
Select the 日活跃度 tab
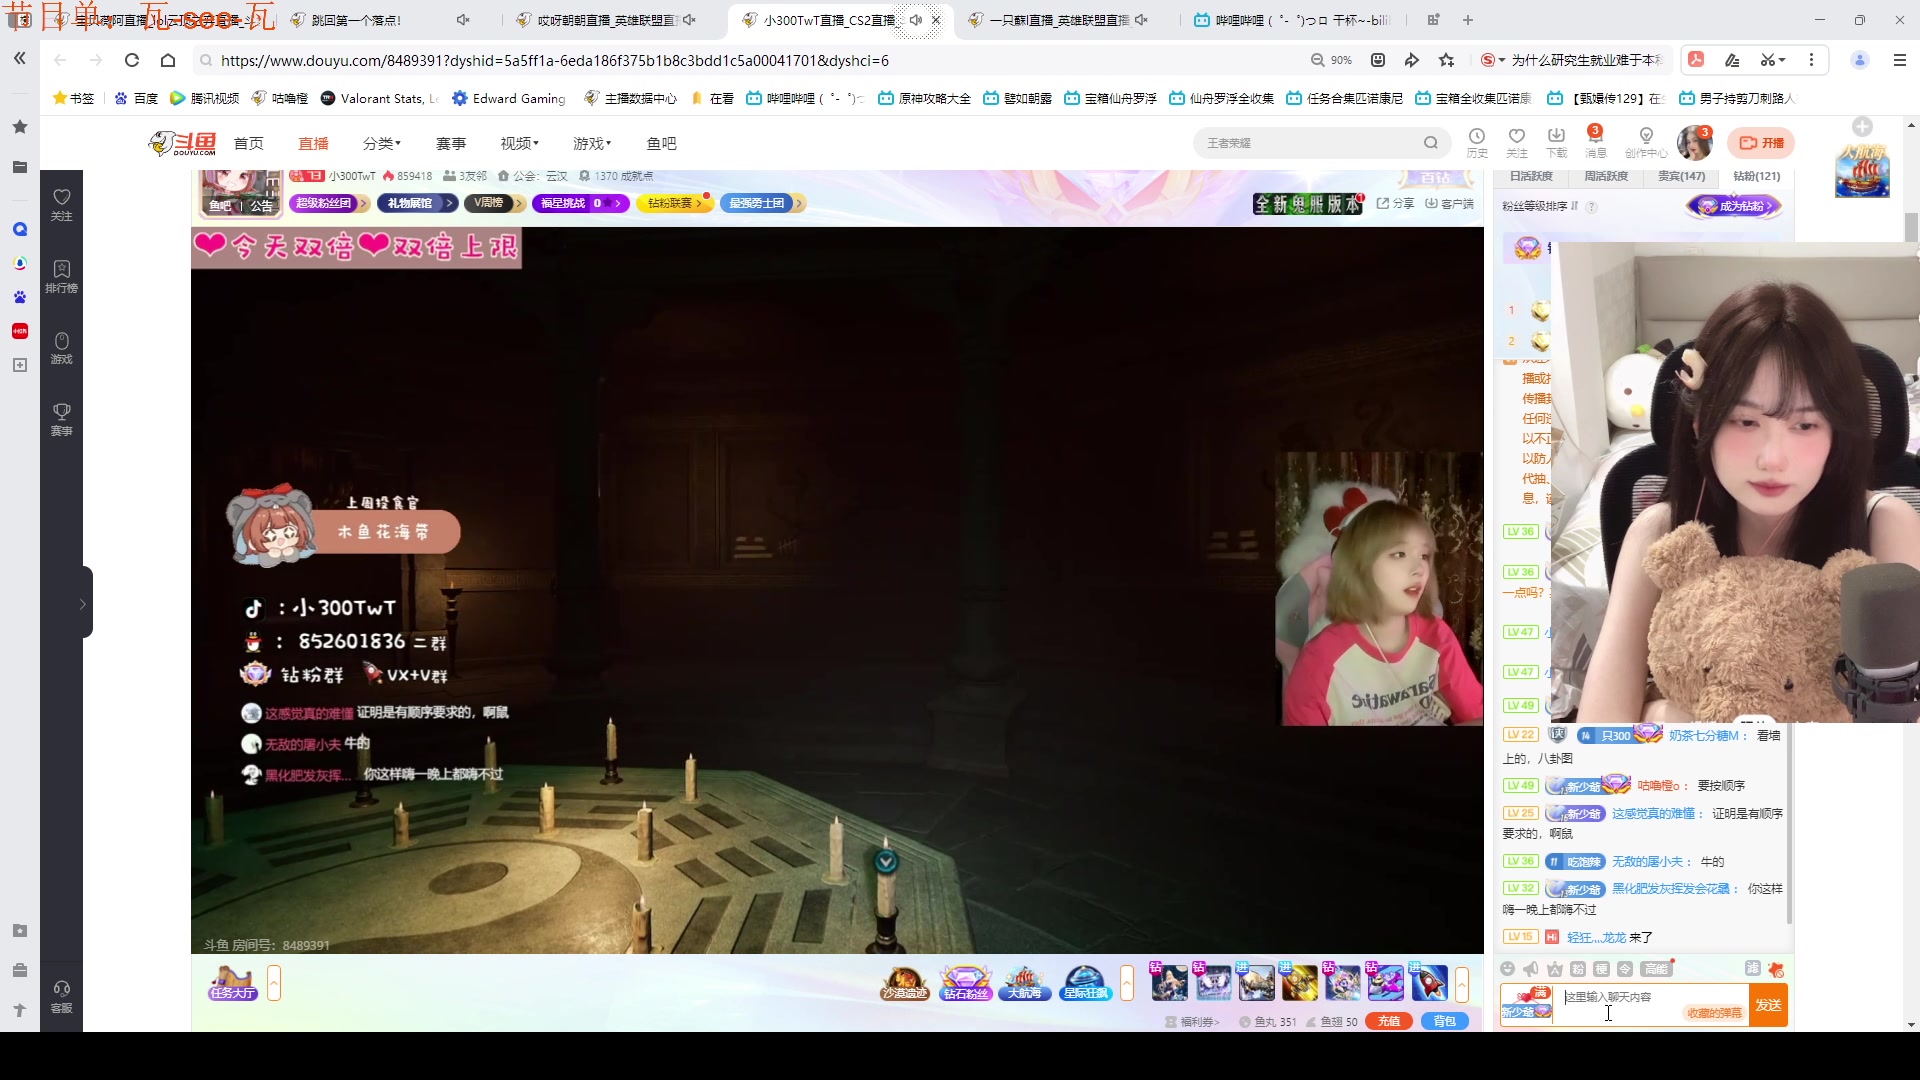pyautogui.click(x=1531, y=176)
